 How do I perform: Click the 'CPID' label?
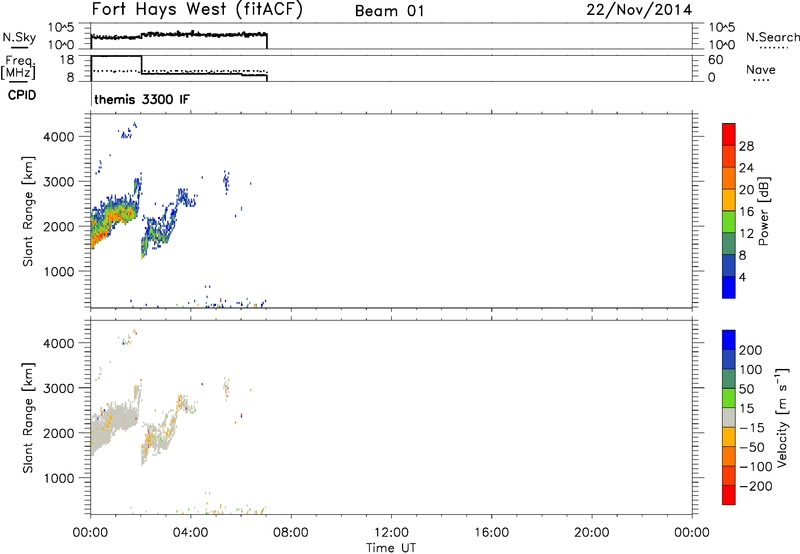point(22,95)
